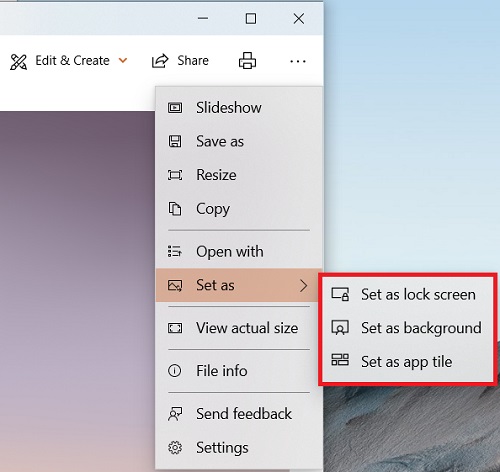Image resolution: width=500 pixels, height=472 pixels.
Task: Click the floppy disk Save as icon
Action: 175,141
